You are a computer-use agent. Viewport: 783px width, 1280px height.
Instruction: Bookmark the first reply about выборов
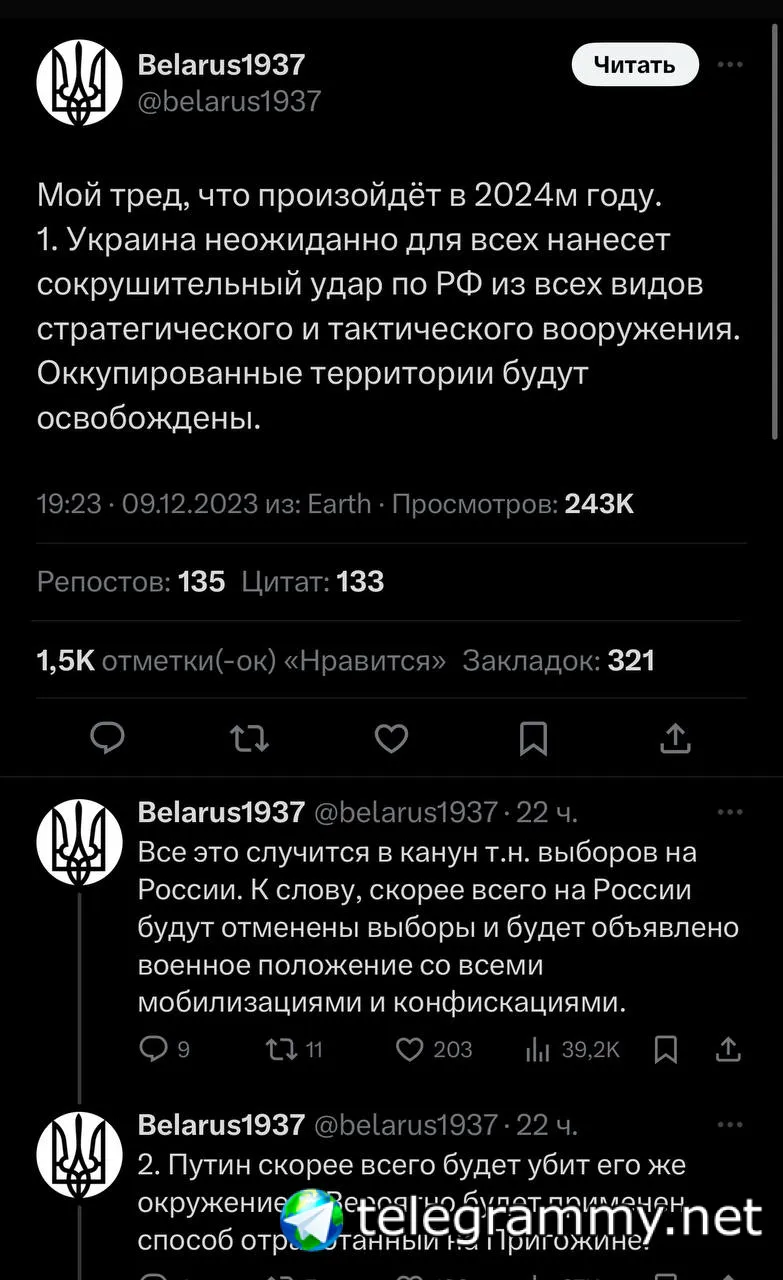666,1049
